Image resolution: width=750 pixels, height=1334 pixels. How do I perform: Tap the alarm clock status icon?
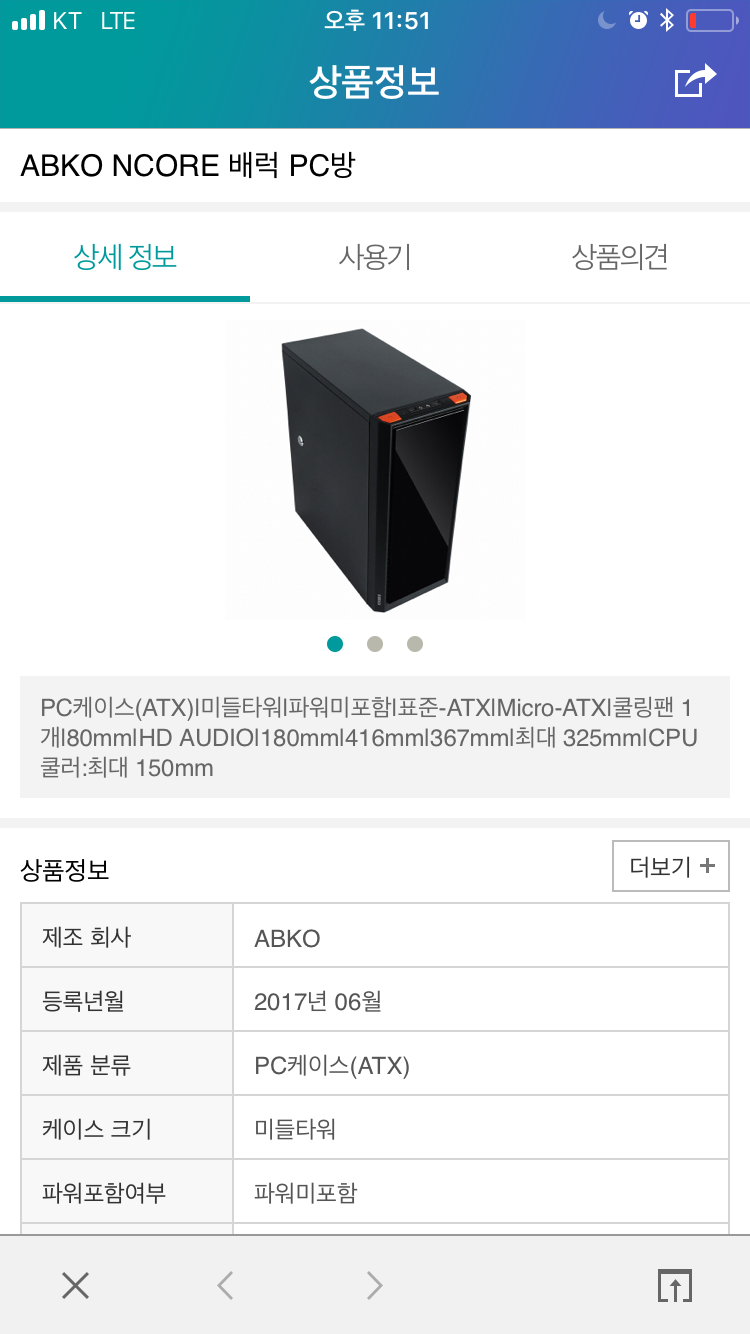click(638, 20)
